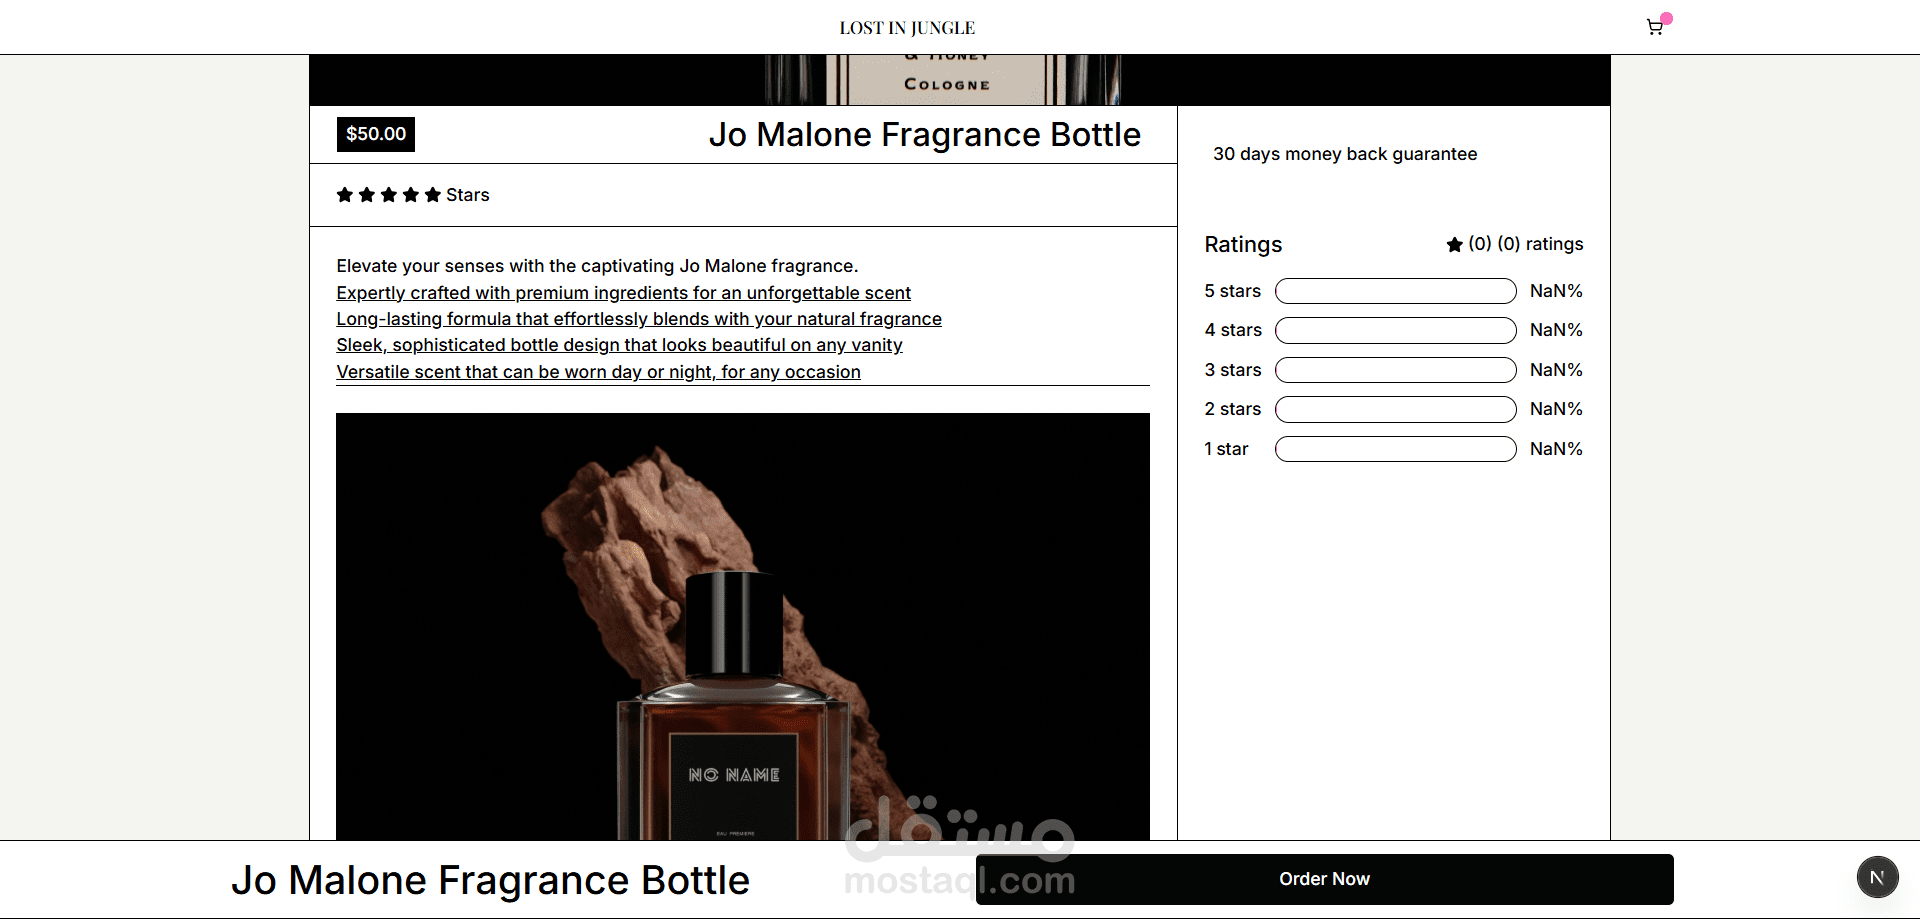
Task: Click 'Elevate your senses' description sentence
Action: click(x=597, y=266)
